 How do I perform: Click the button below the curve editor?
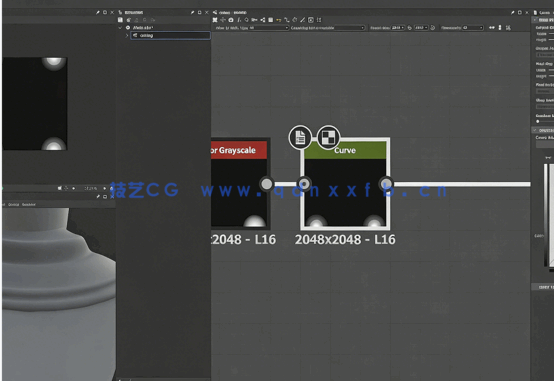(x=543, y=287)
